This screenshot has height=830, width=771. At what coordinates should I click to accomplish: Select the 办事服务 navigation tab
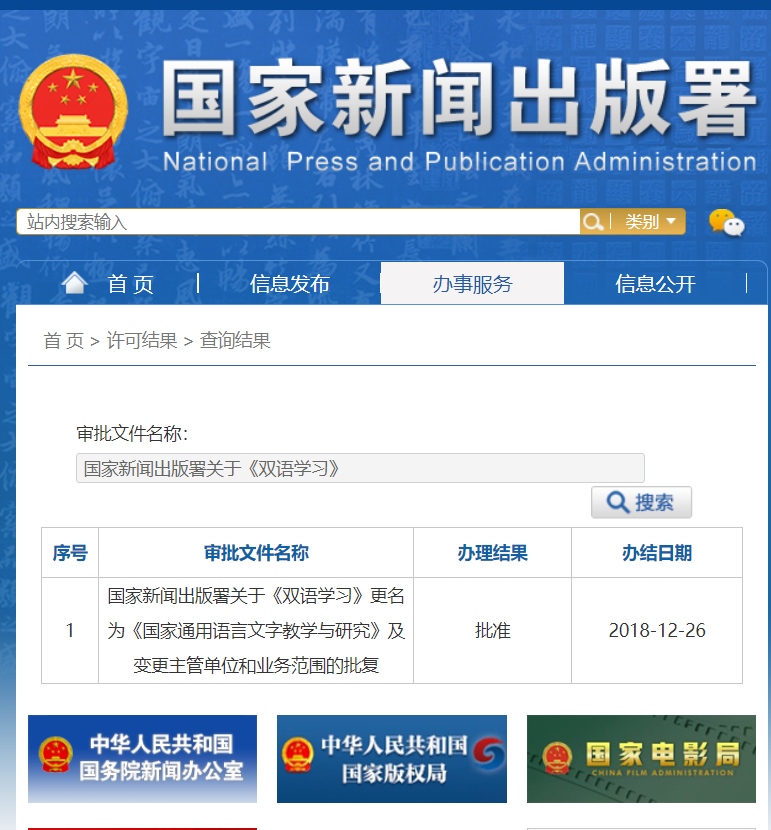(472, 284)
